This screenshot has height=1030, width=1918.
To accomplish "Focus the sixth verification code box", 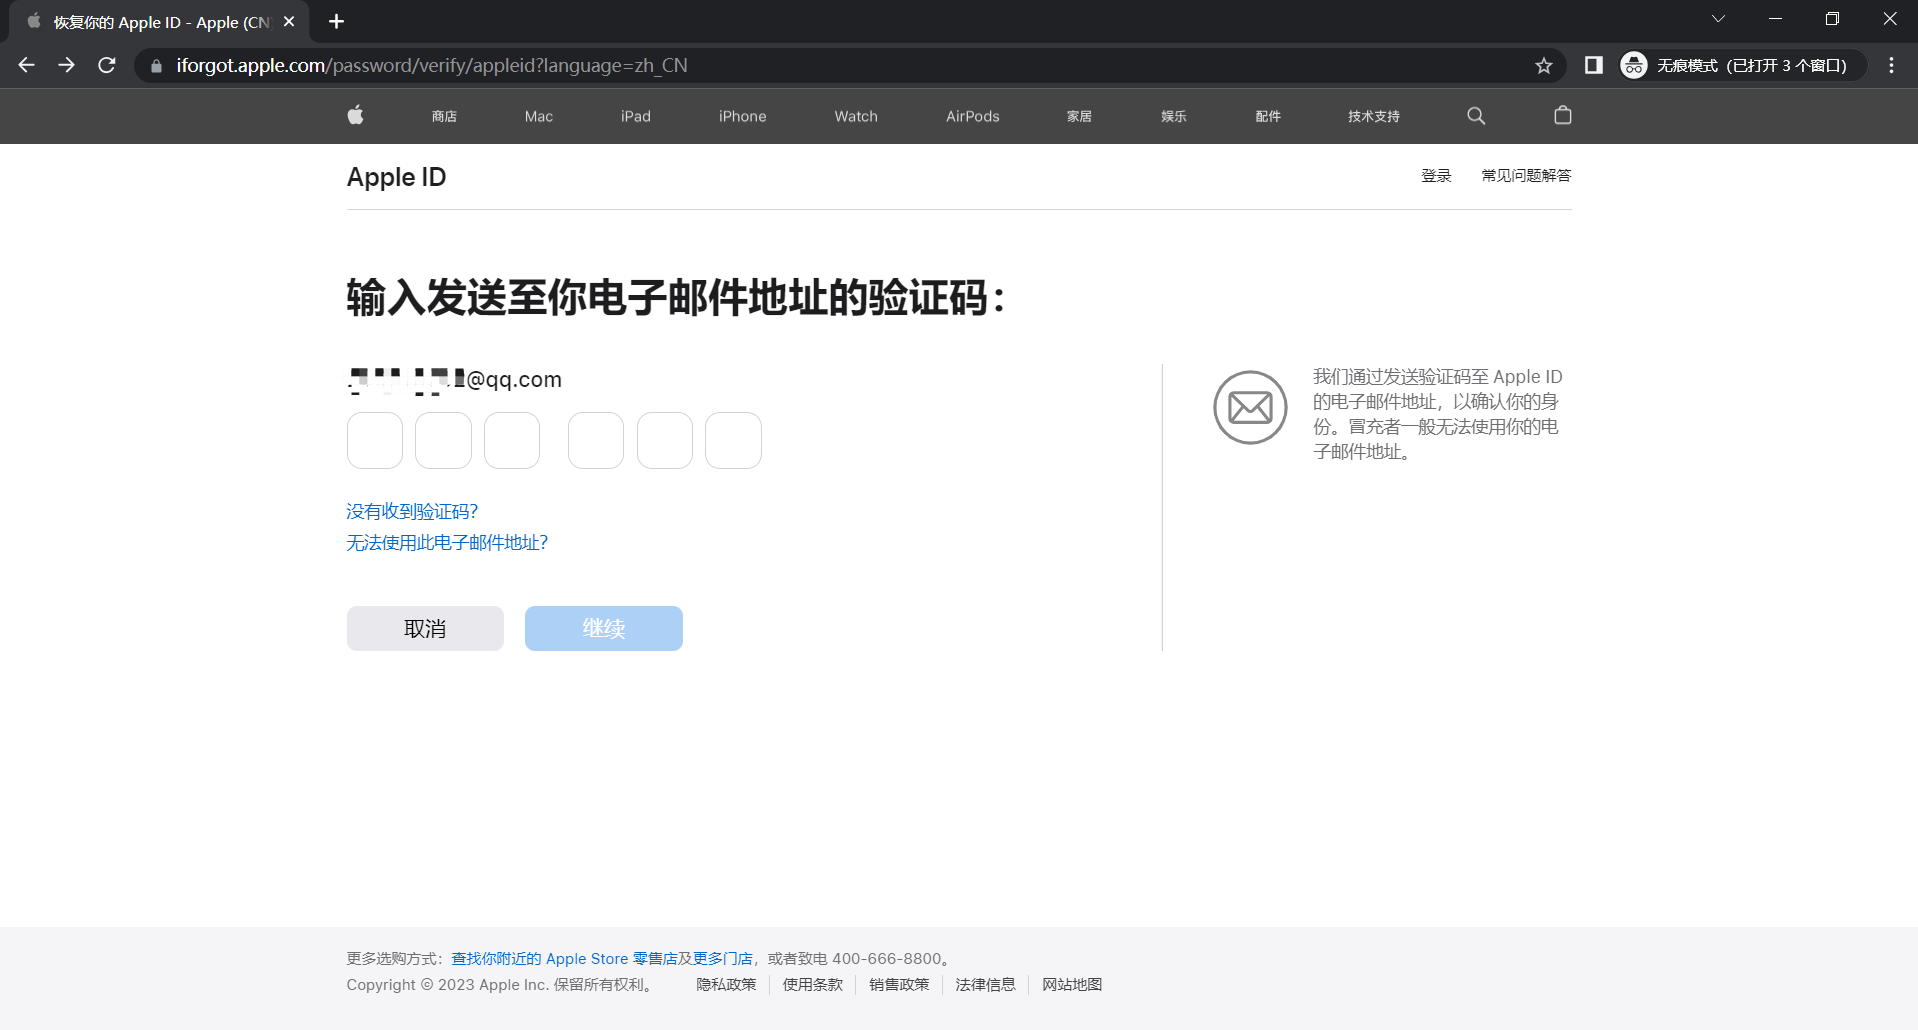I will tap(733, 440).
